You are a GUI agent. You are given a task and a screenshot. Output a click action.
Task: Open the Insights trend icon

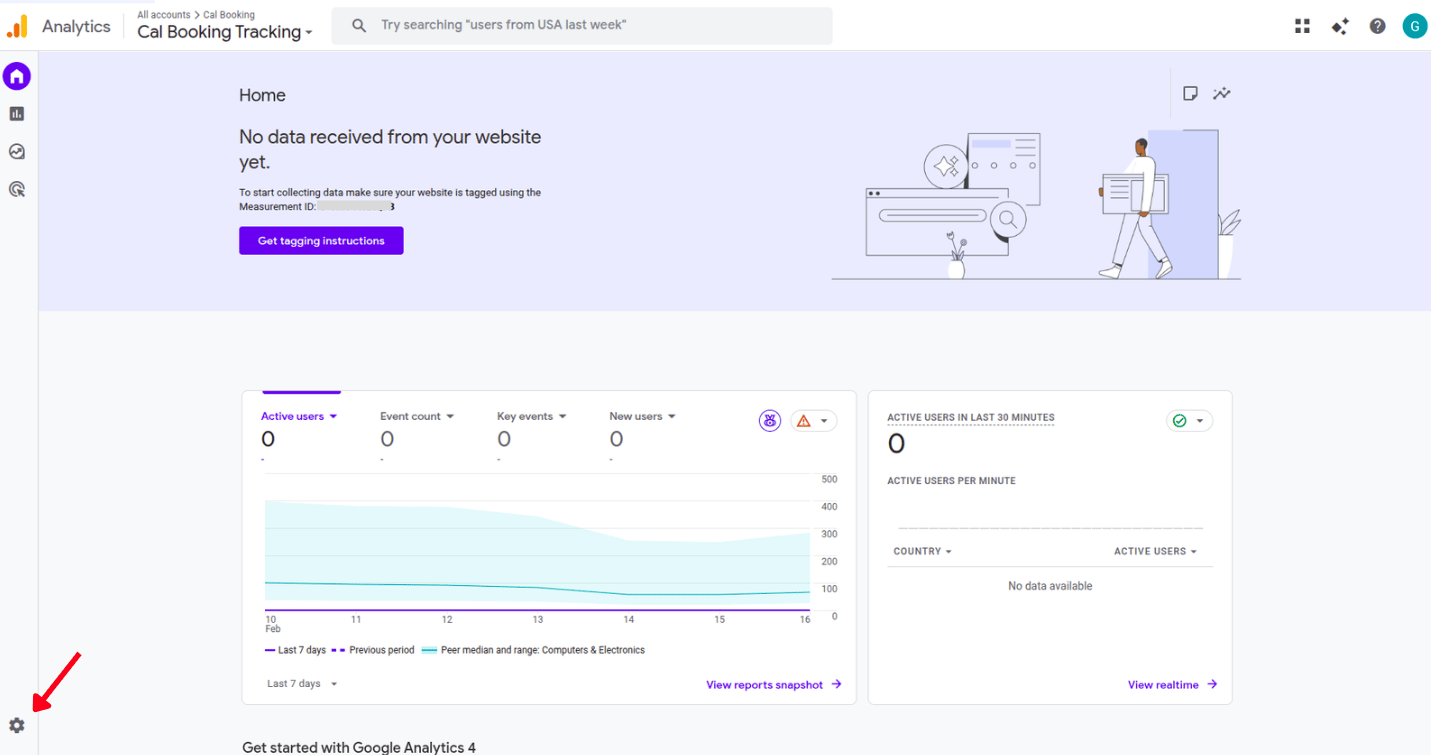tap(1222, 93)
